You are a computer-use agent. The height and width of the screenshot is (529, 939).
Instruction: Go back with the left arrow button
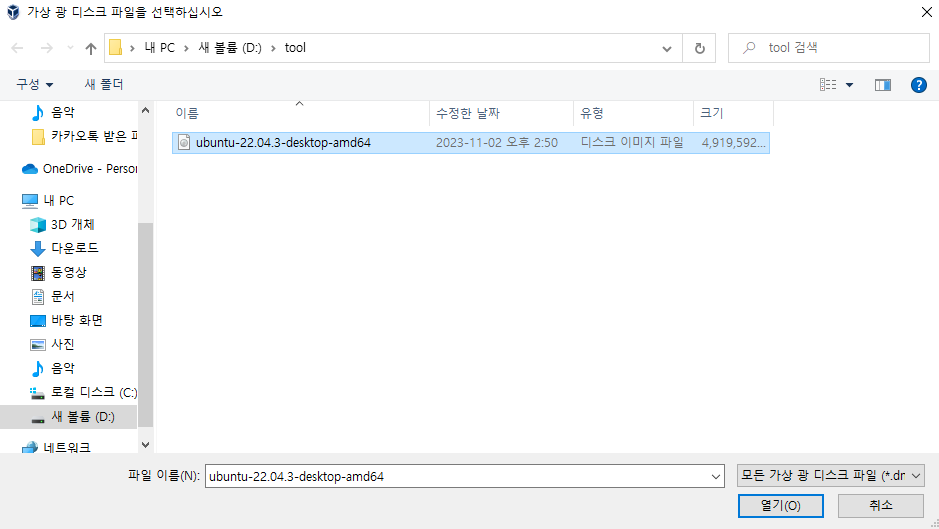[17, 48]
